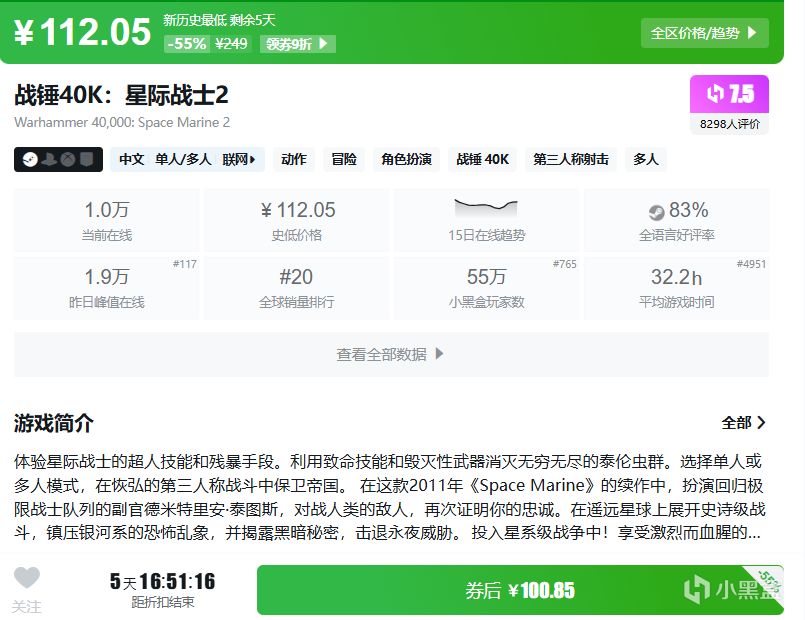Click the 游戏简介 section heading
The image size is (805, 620).
(x=54, y=423)
